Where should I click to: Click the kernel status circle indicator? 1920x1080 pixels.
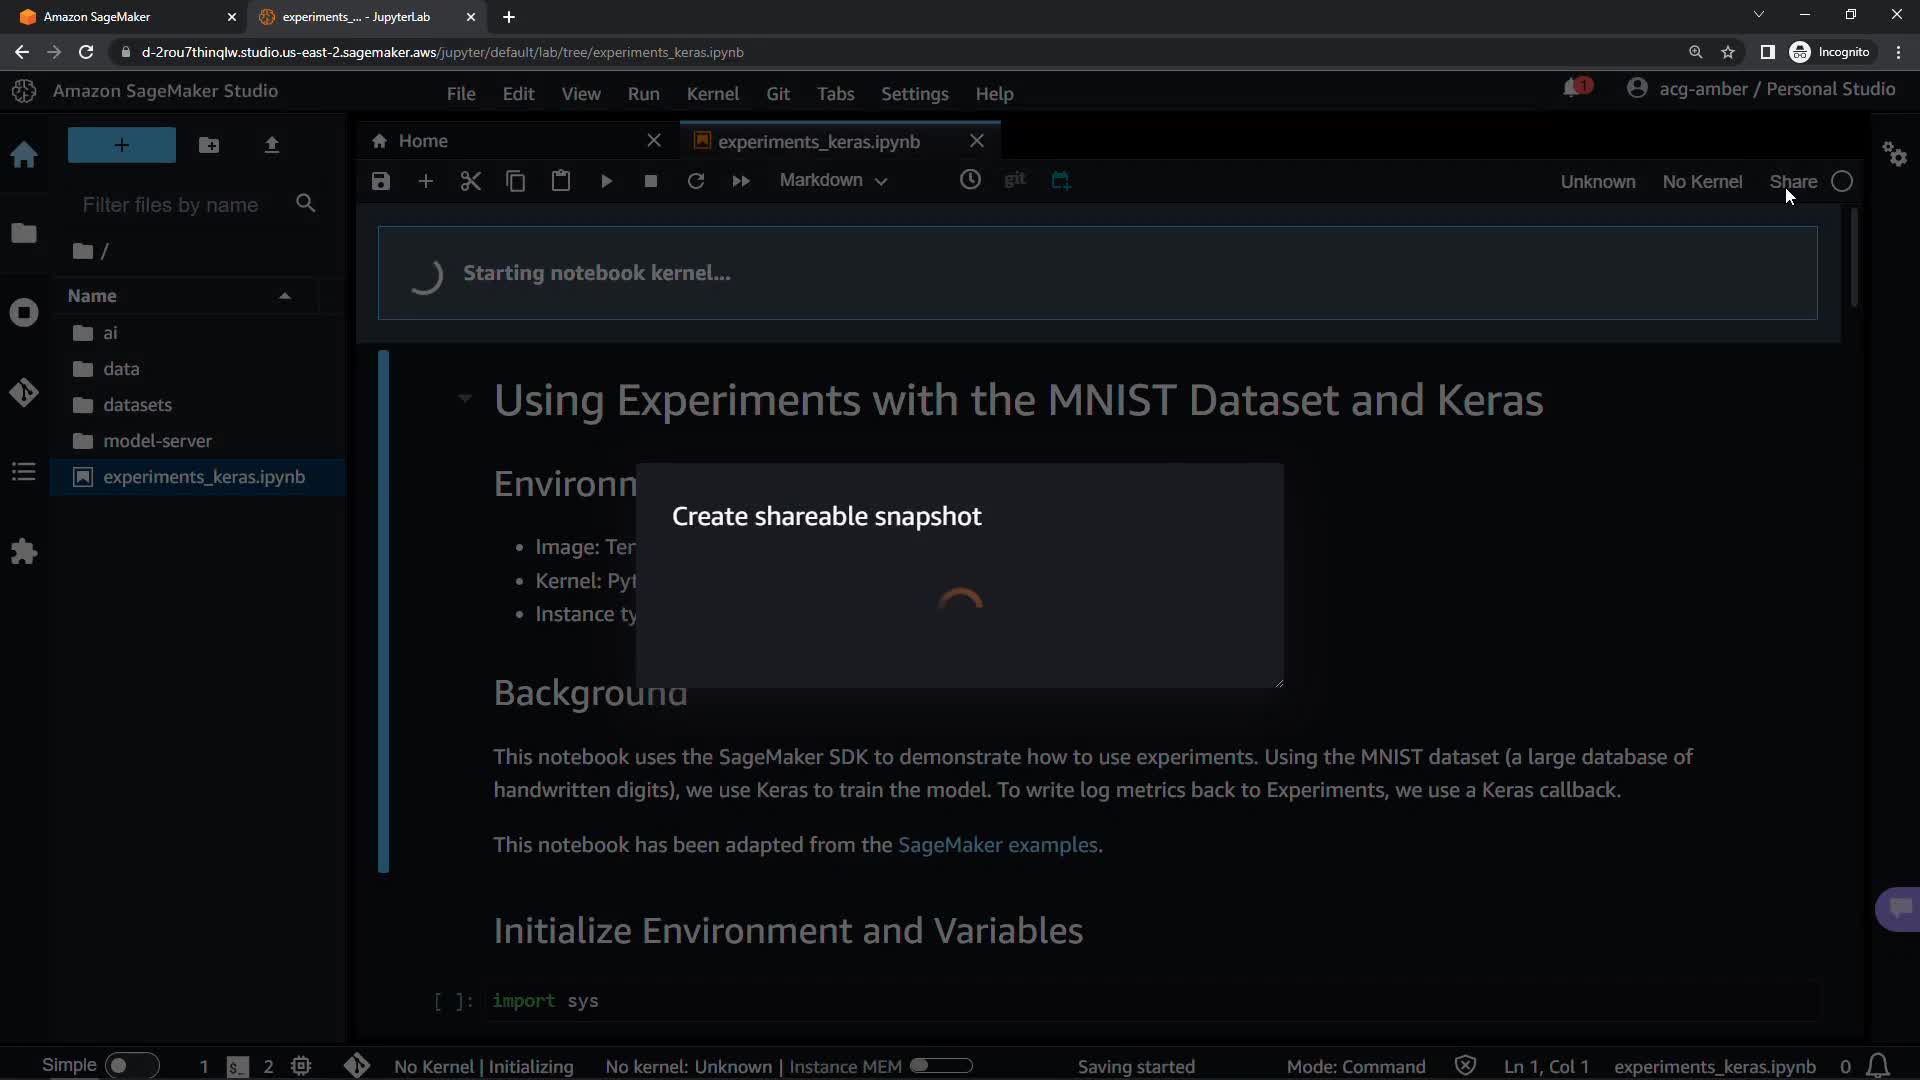pyautogui.click(x=1842, y=181)
